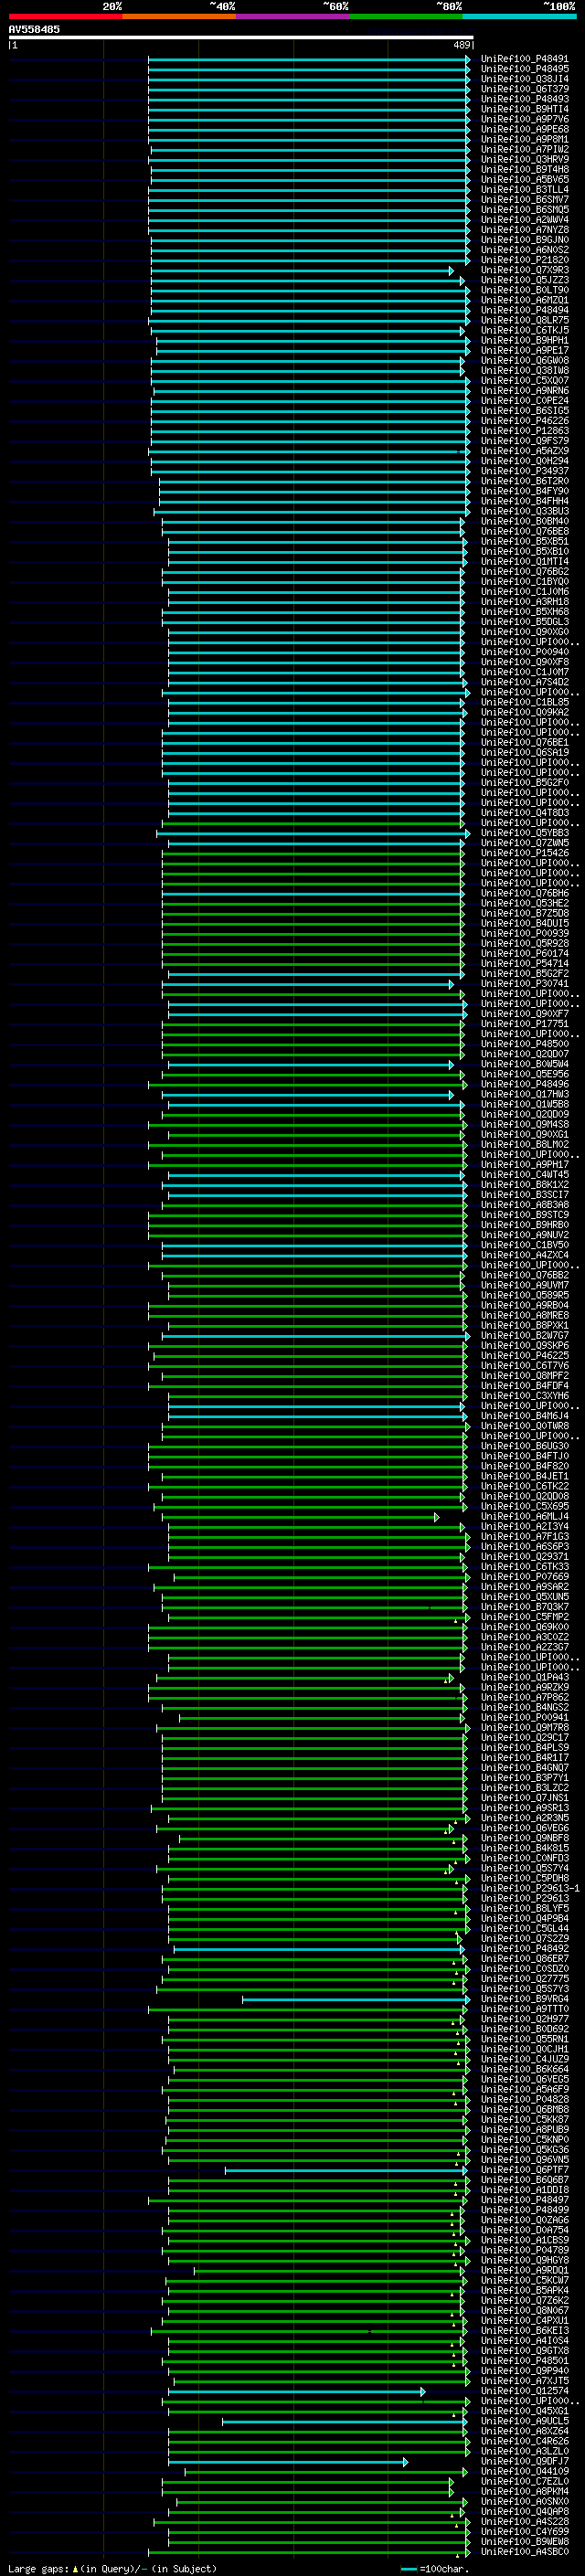Select the entry UniRef100_Q3HRV9

click(524, 159)
